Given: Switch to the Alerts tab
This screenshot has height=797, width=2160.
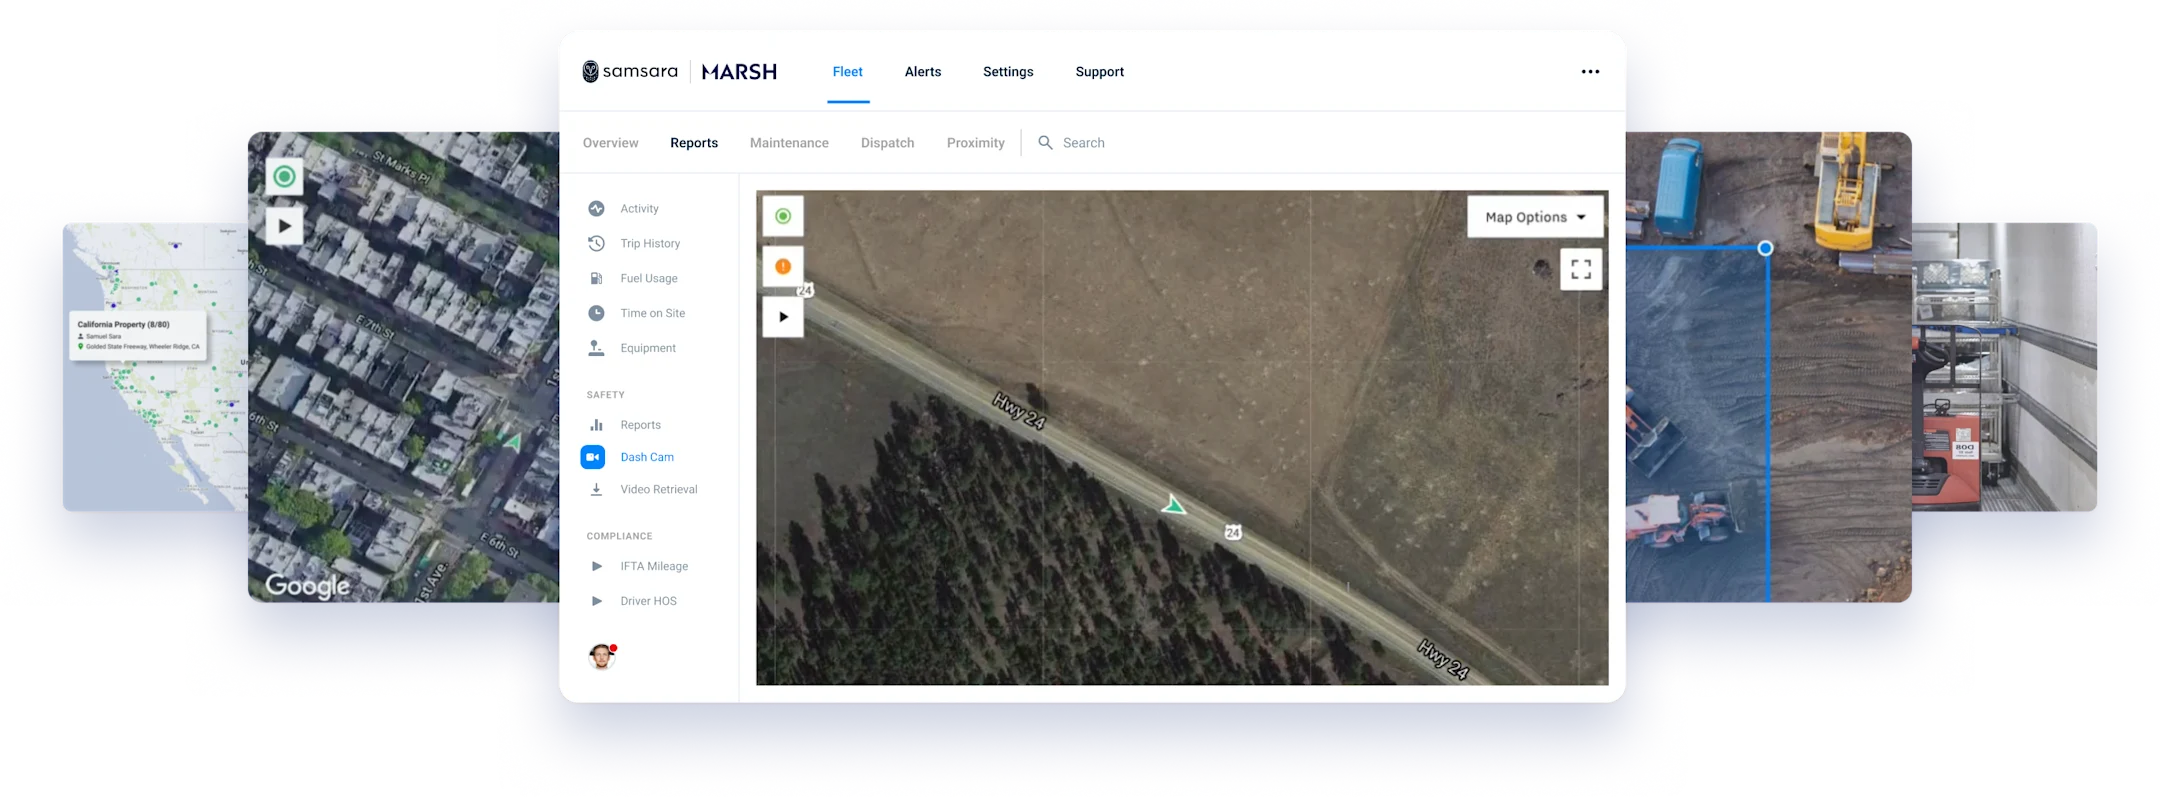Looking at the screenshot, I should pos(922,72).
